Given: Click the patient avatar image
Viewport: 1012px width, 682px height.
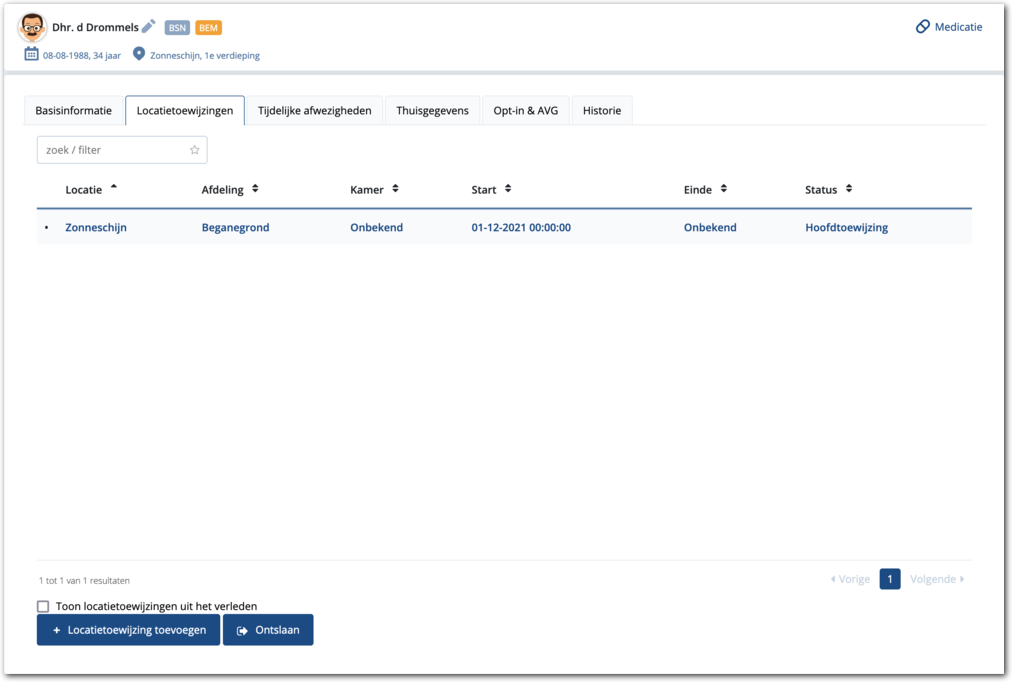Looking at the screenshot, I should point(32,27).
